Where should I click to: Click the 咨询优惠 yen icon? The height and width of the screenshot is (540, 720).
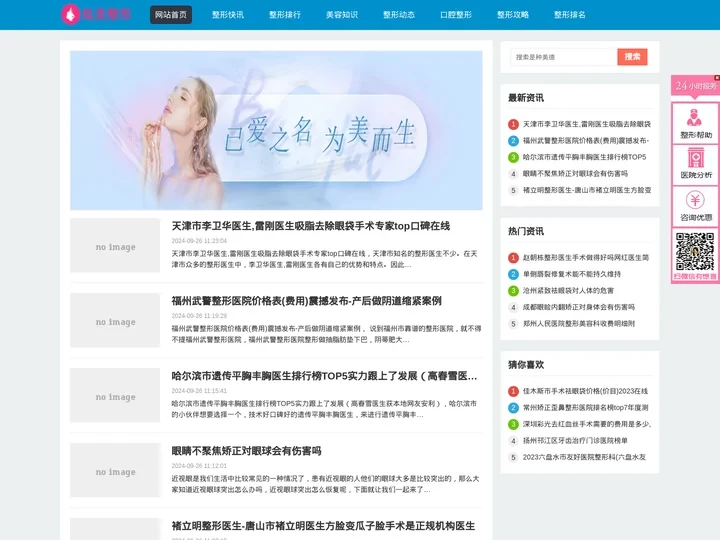click(695, 200)
